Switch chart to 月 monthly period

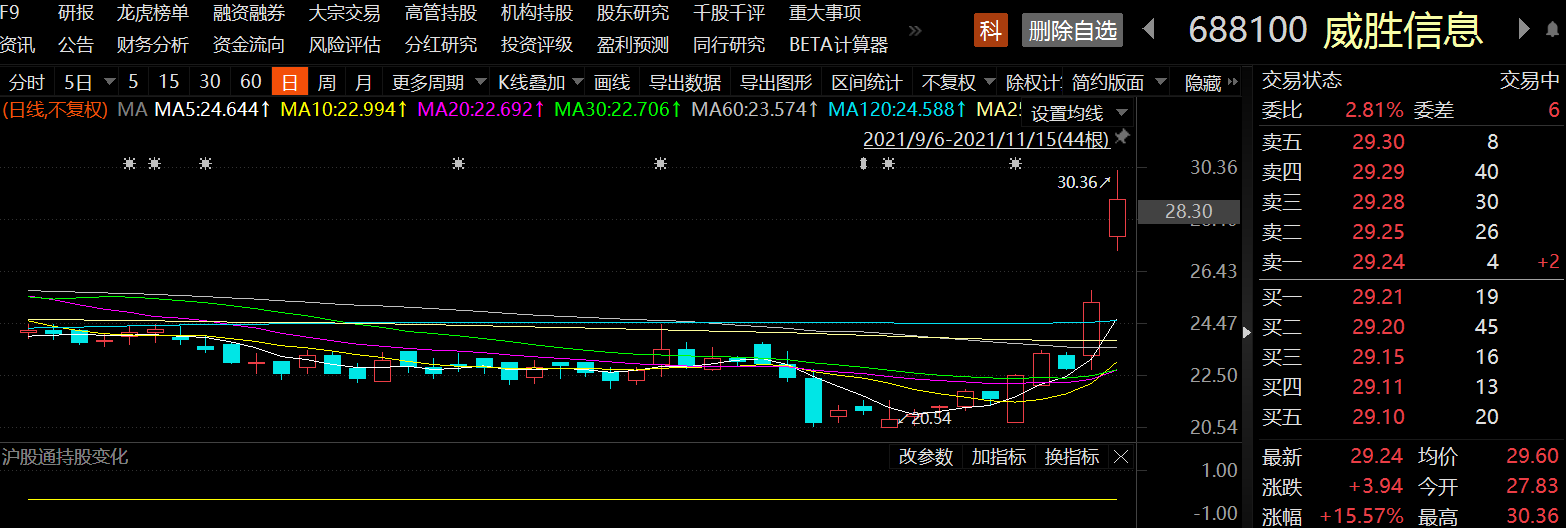click(x=364, y=82)
